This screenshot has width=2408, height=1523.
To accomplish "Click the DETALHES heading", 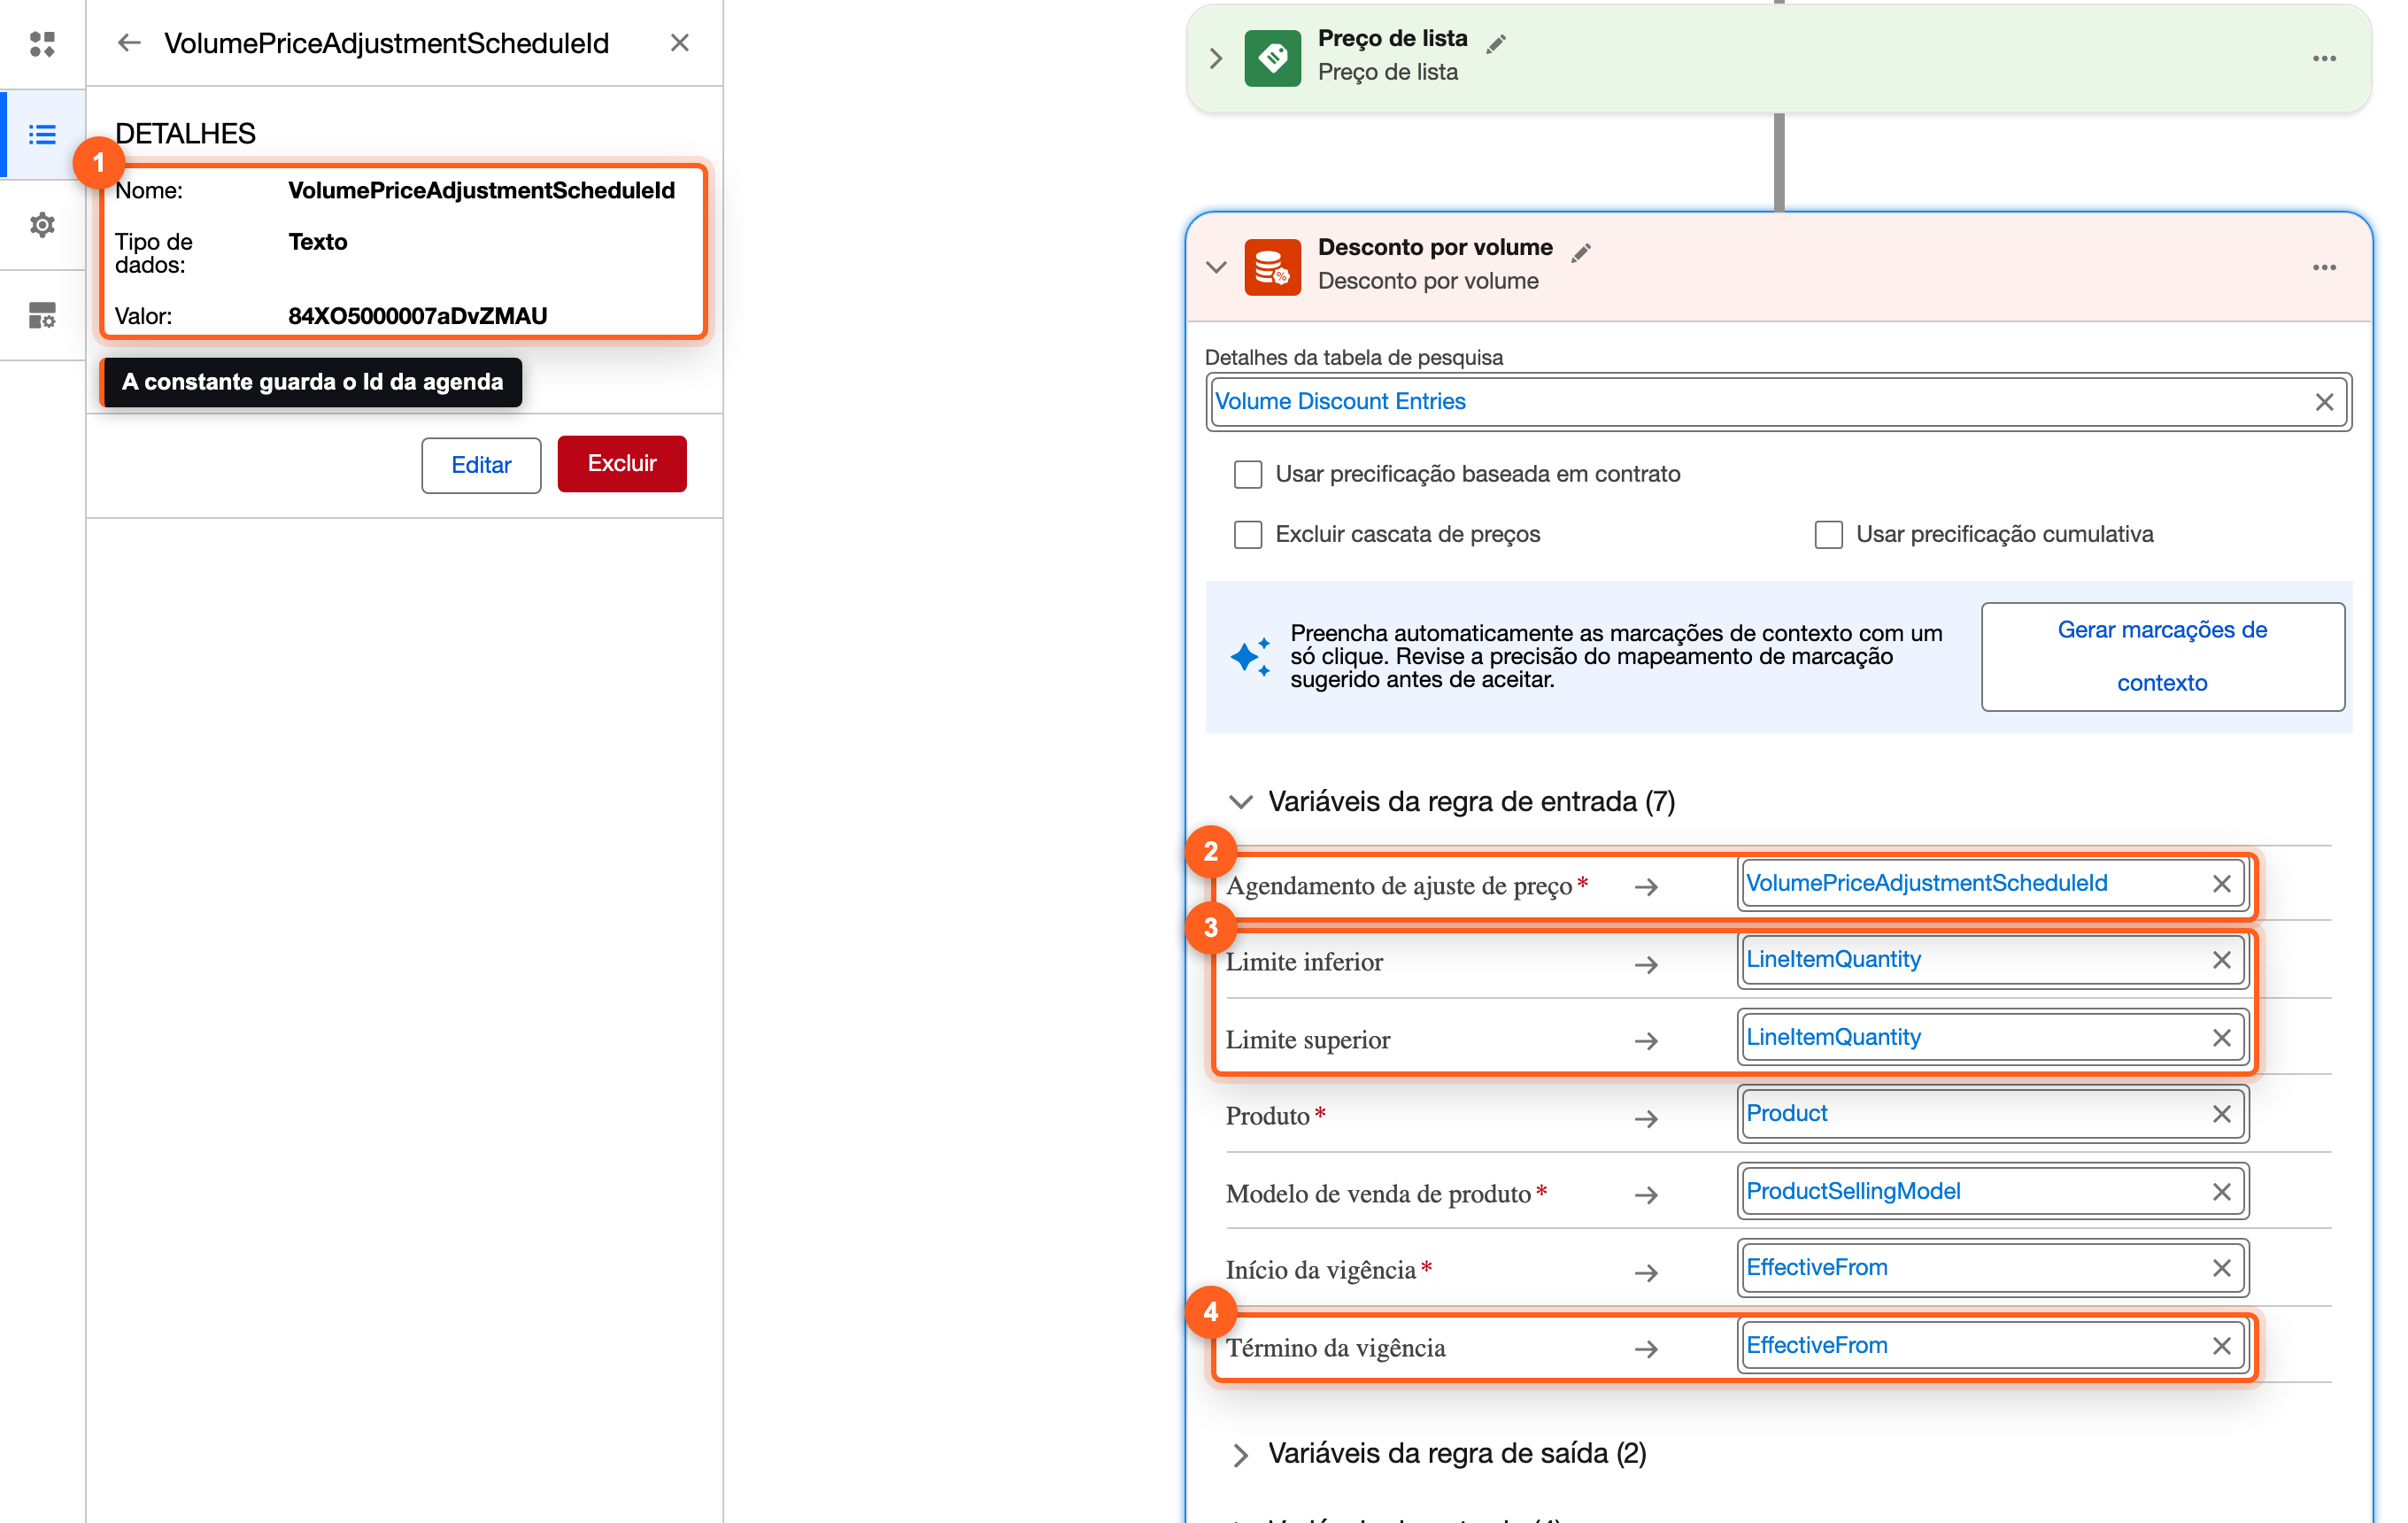I will click(185, 134).
